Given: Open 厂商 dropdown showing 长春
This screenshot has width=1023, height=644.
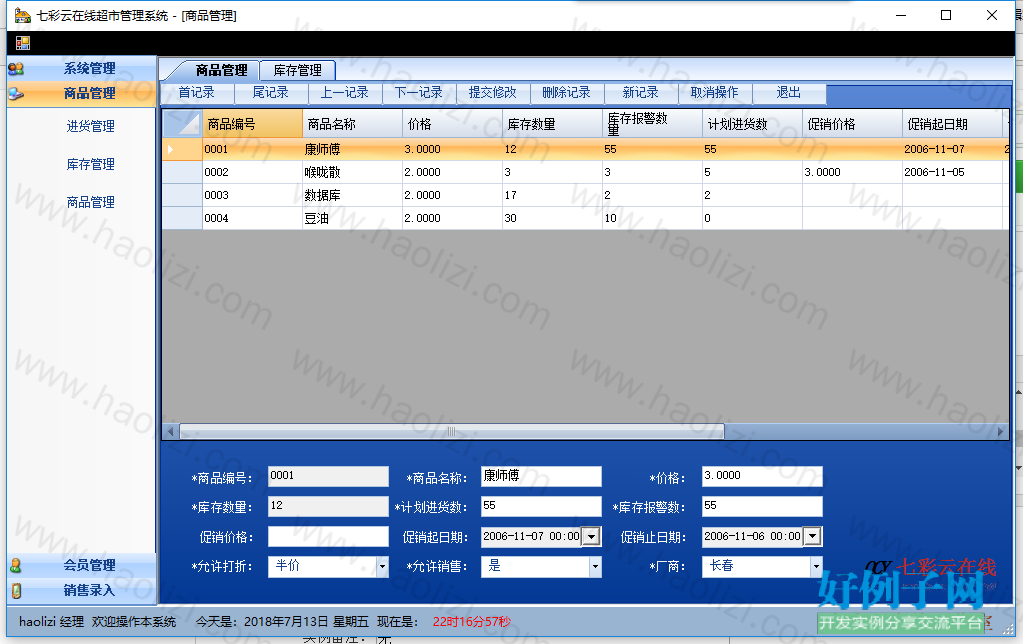Looking at the screenshot, I should click(816, 566).
